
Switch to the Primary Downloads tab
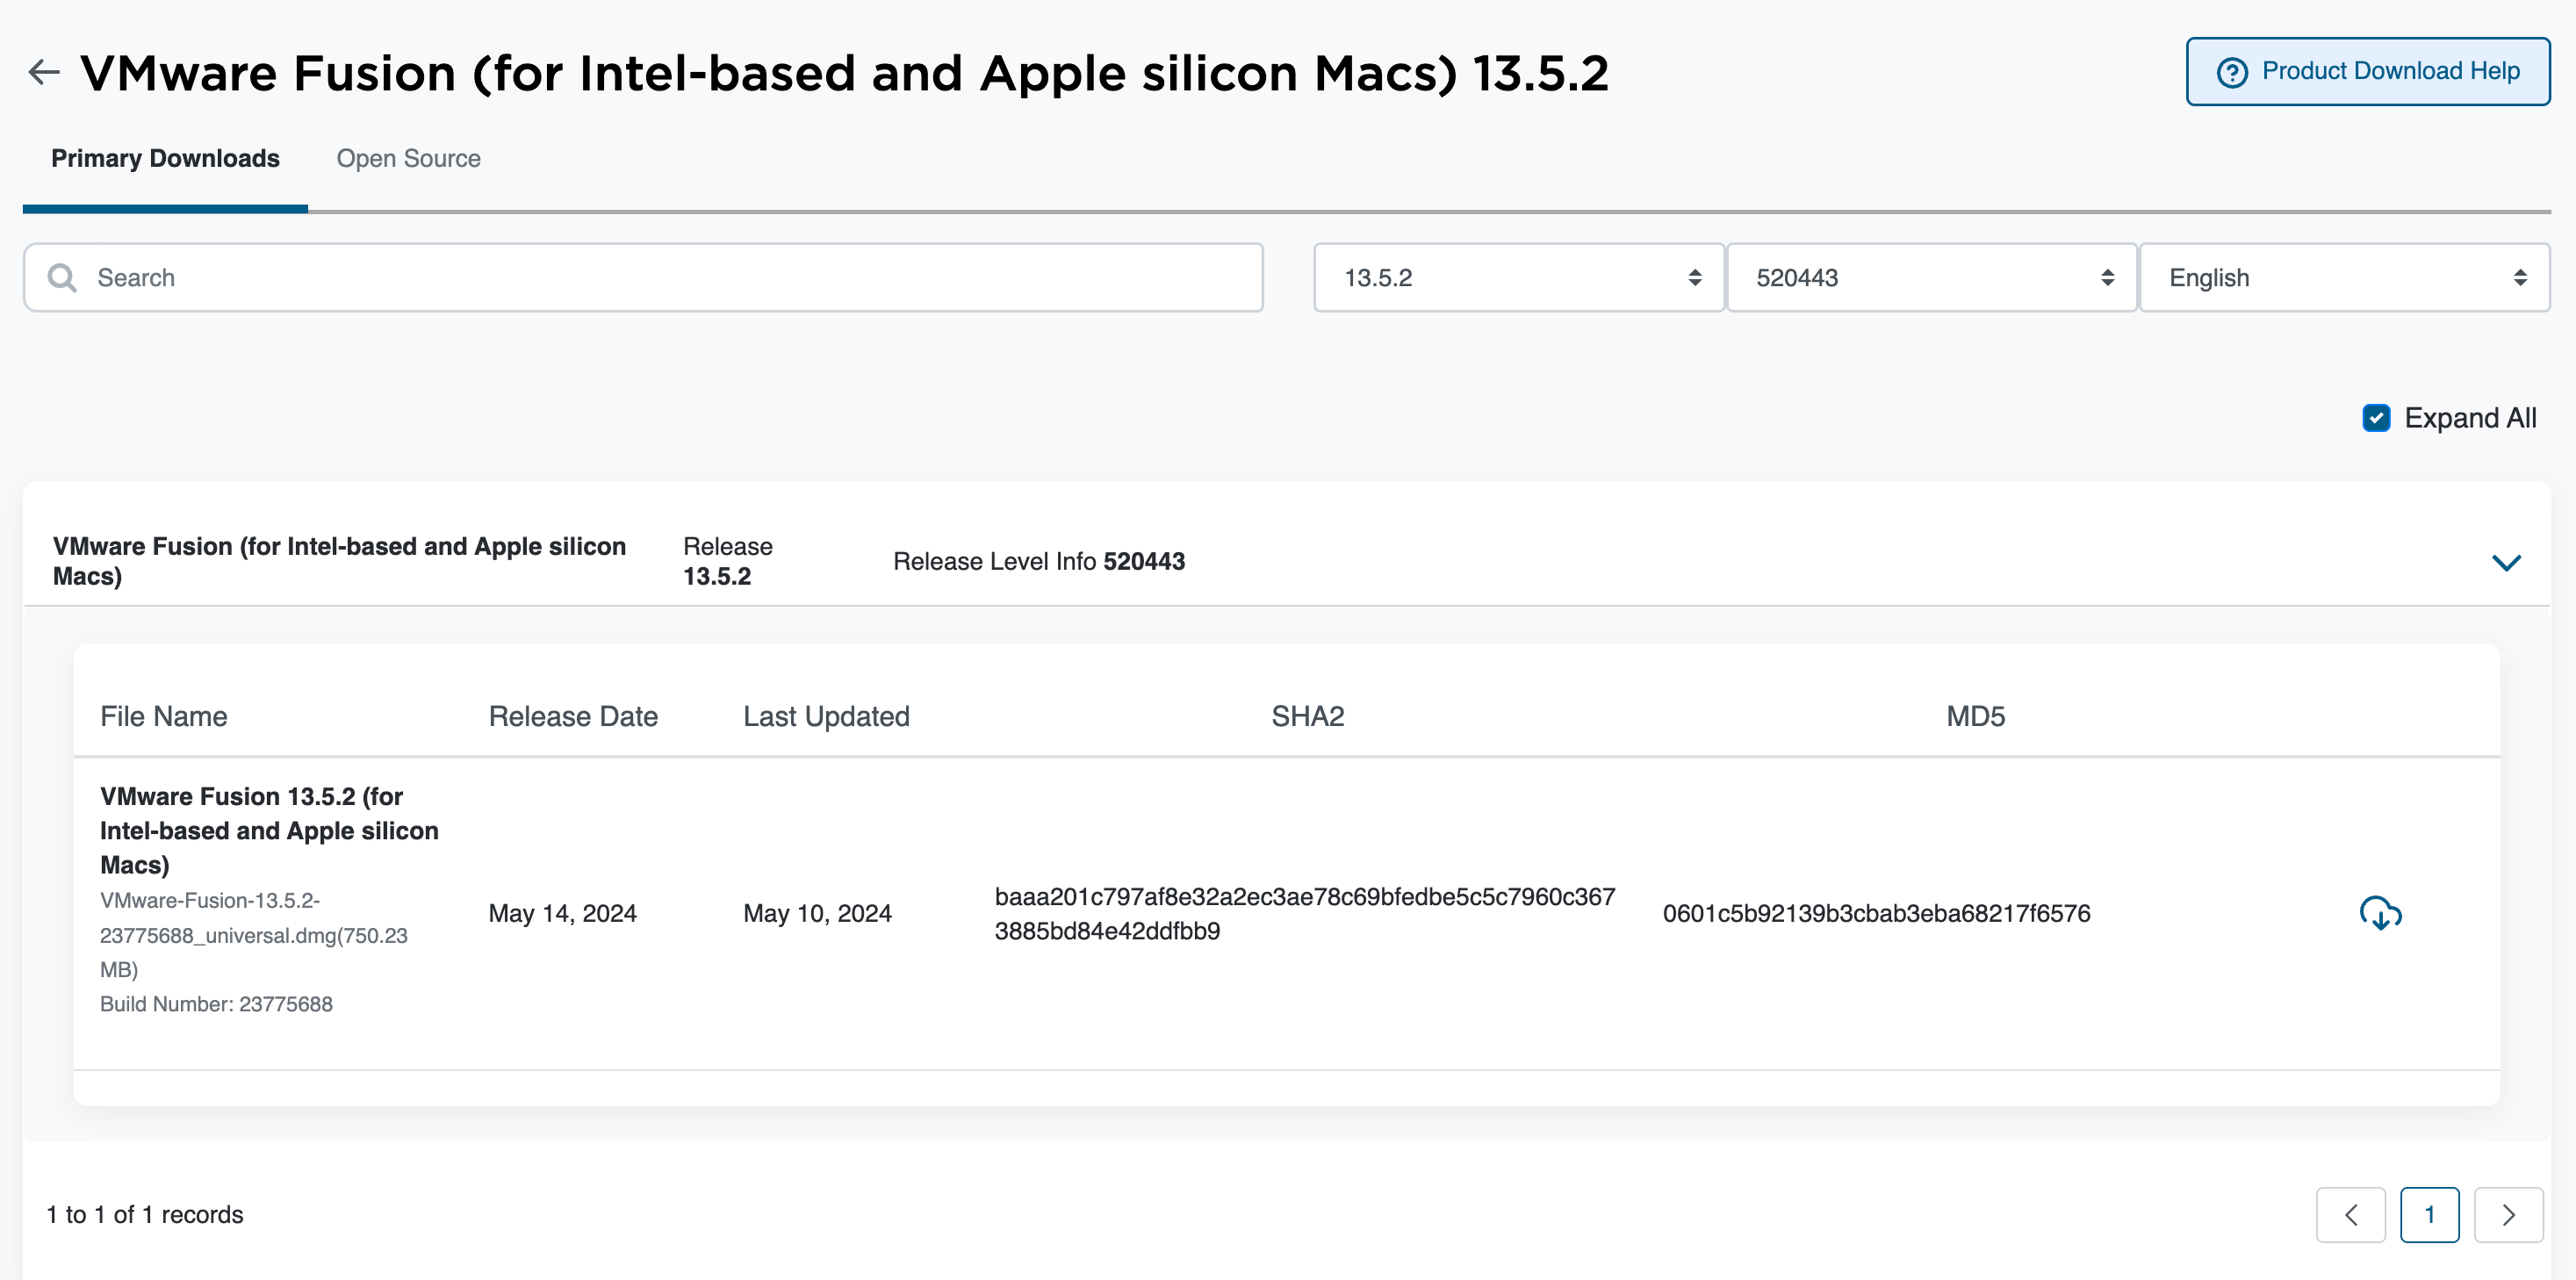[x=165, y=159]
